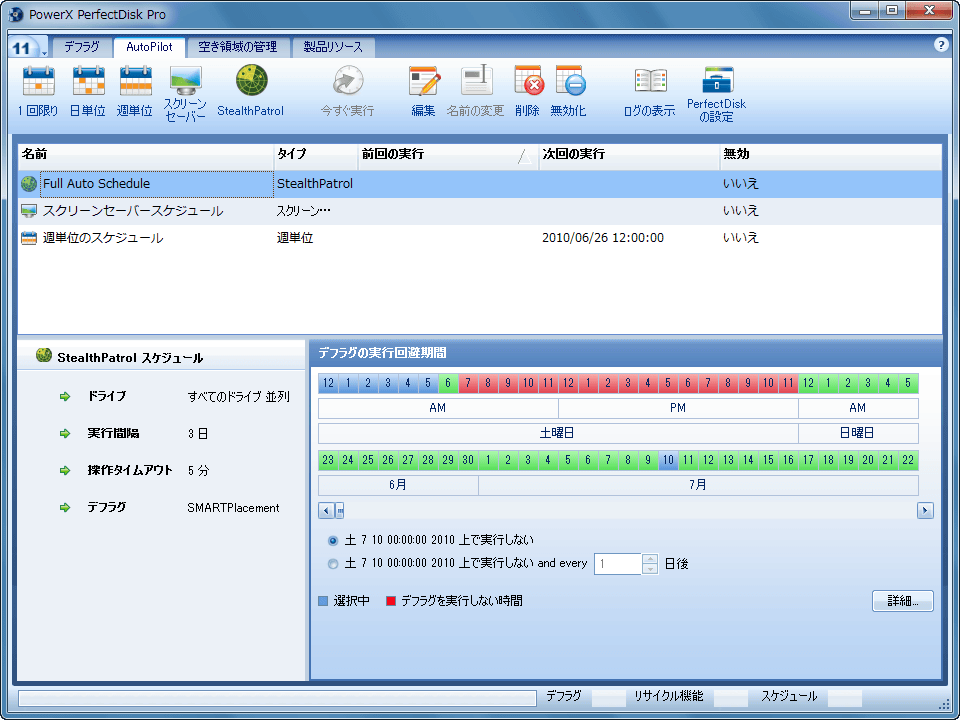Select the green 6 AM hour cell
The width and height of the screenshot is (960, 720).
pyautogui.click(x=448, y=383)
